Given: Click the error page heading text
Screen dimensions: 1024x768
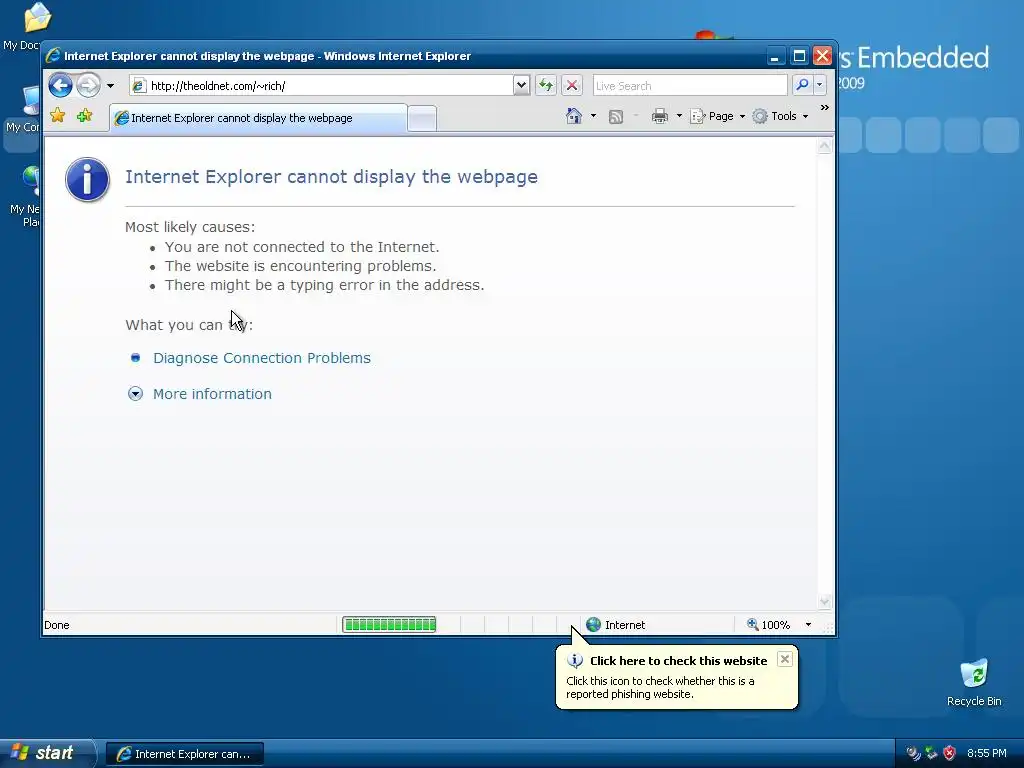Looking at the screenshot, I should click(x=332, y=177).
